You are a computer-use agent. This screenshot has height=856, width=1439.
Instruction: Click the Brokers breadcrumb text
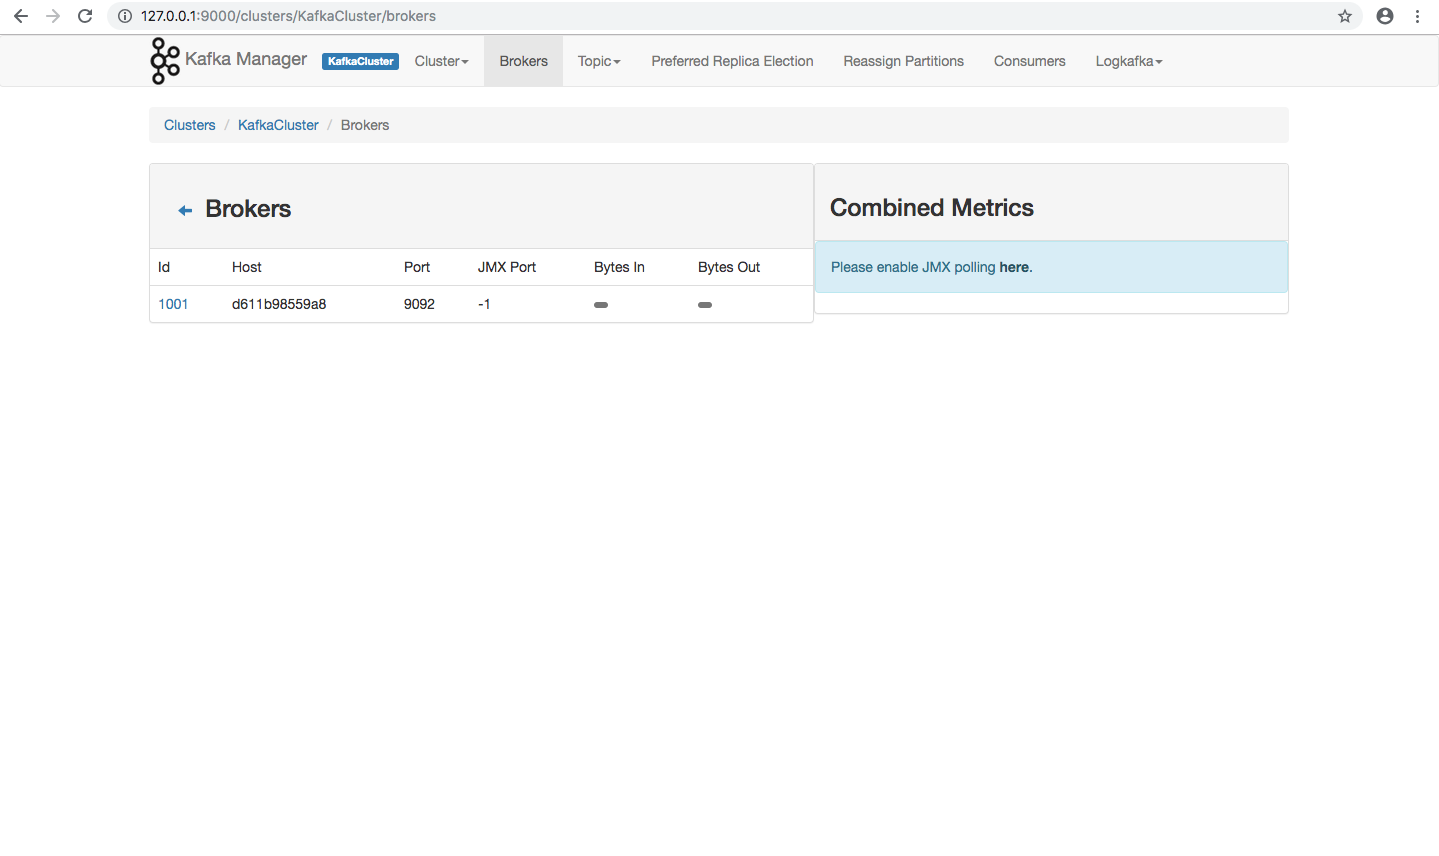tap(365, 125)
